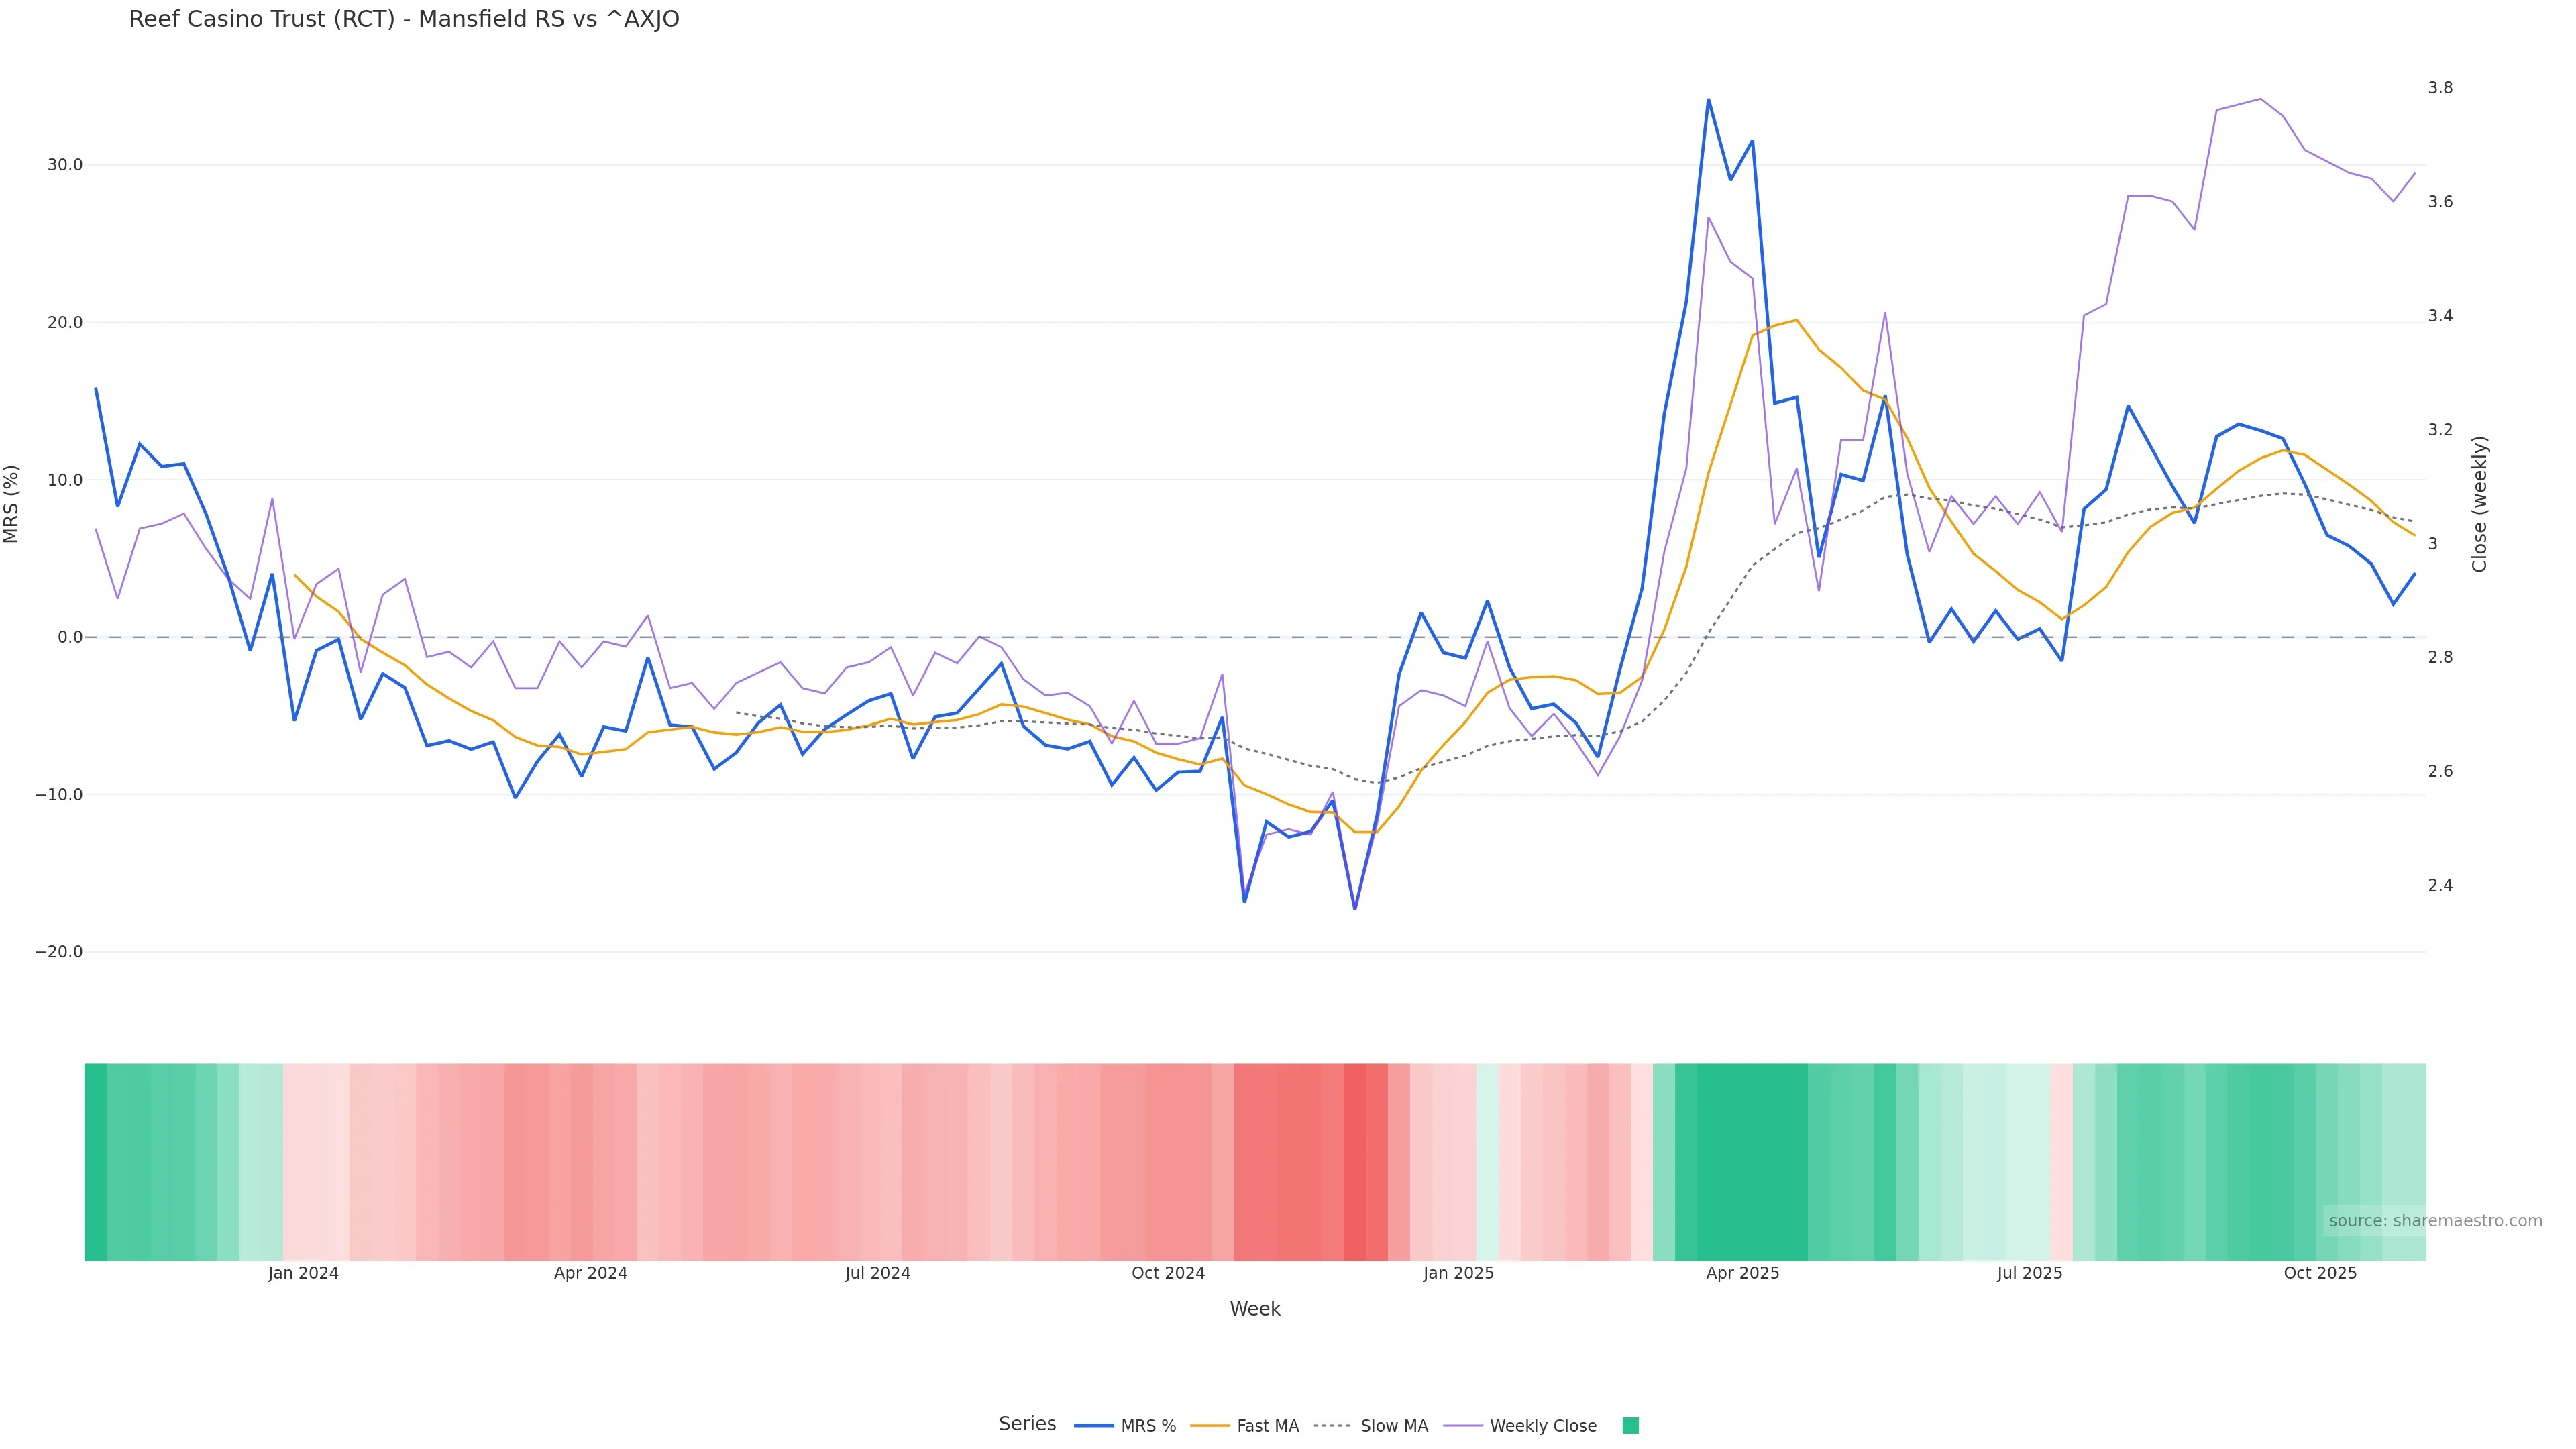This screenshot has width=2576, height=1449.
Task: Click the Close (weekly) right axis title
Action: 2479,504
